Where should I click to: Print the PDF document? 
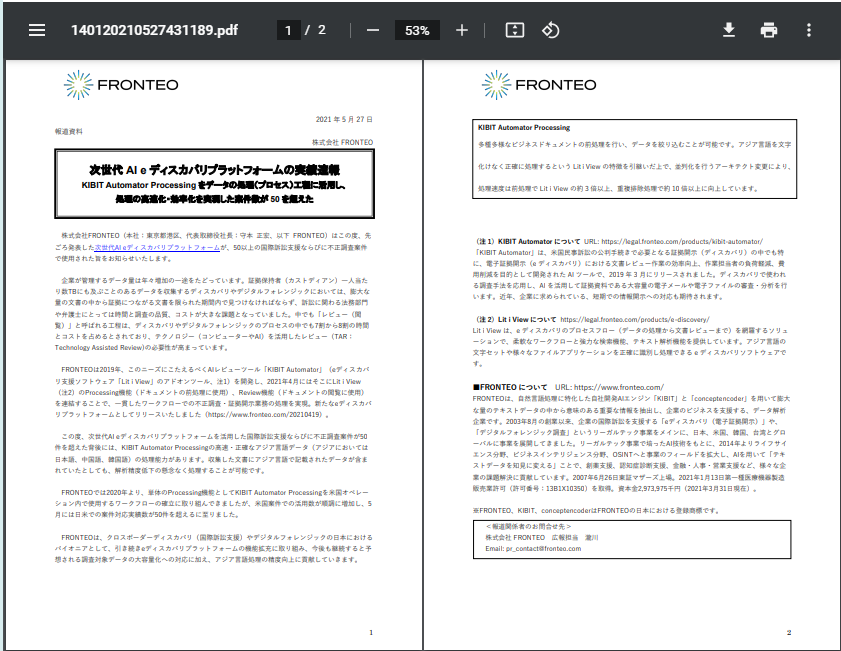pyautogui.click(x=769, y=30)
